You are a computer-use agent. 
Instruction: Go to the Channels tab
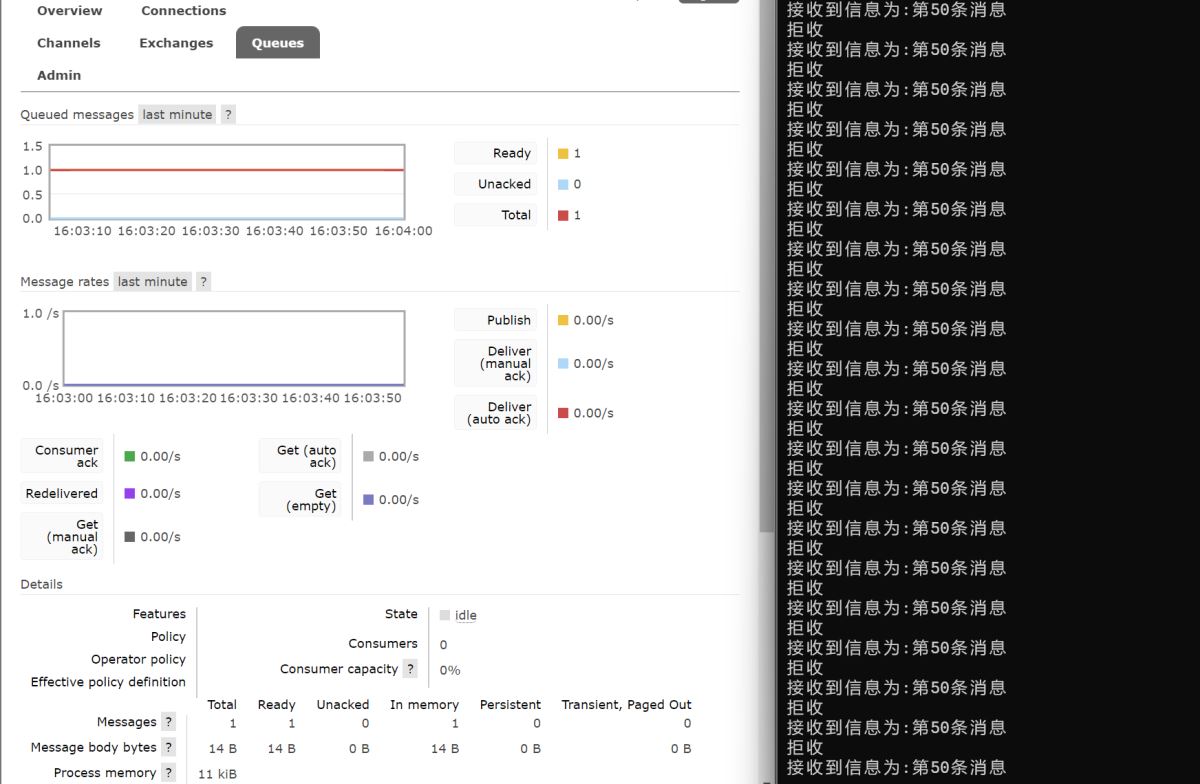coord(68,43)
